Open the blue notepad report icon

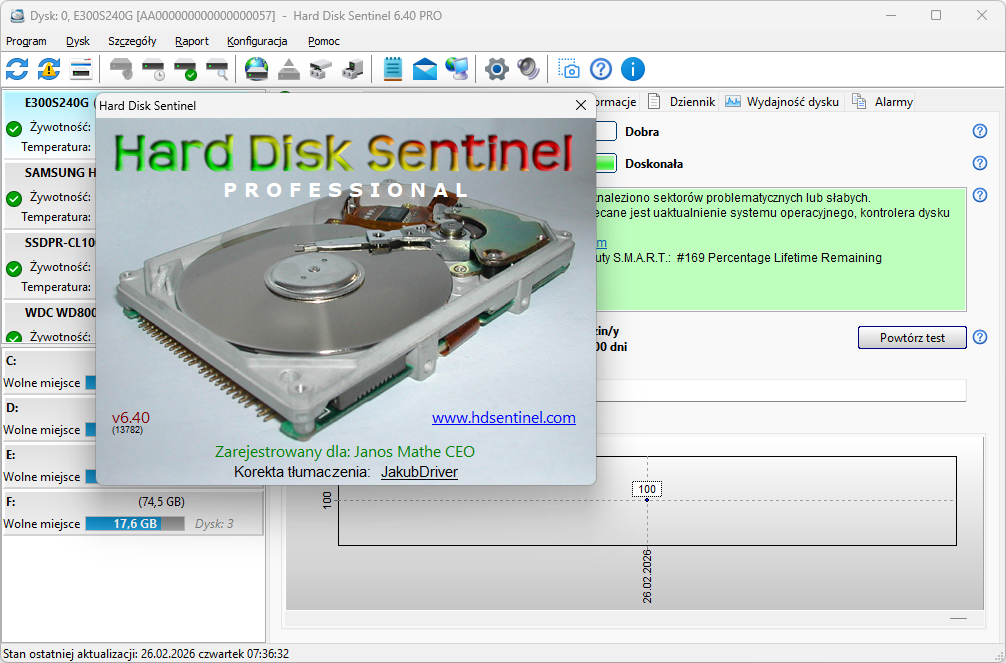click(393, 69)
